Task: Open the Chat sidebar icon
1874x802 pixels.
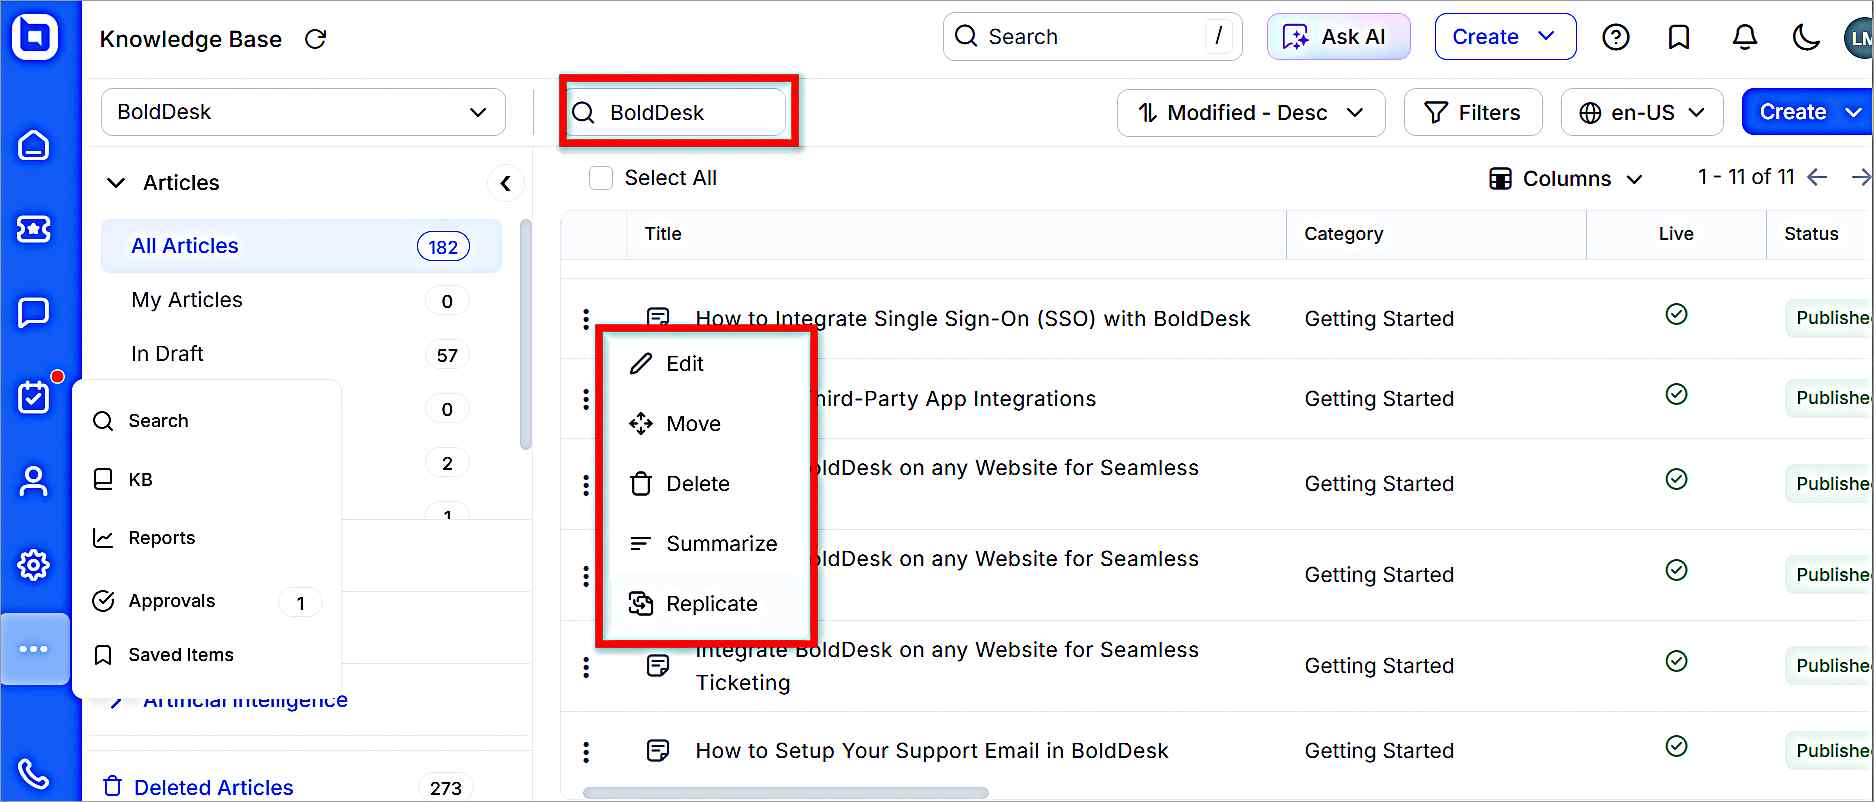Action: point(34,313)
